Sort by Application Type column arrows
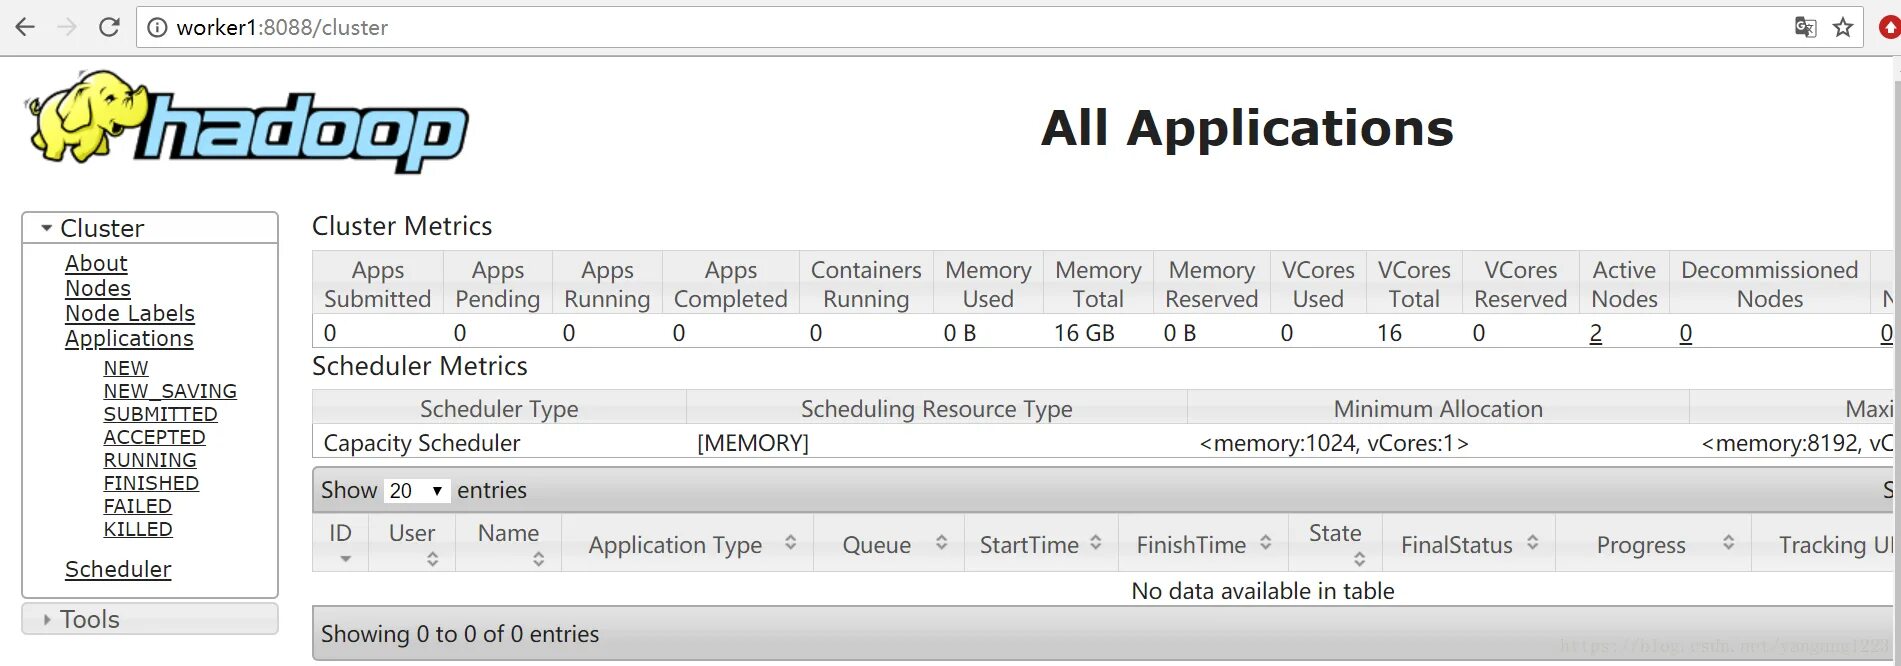This screenshot has height=666, width=1901. point(790,543)
